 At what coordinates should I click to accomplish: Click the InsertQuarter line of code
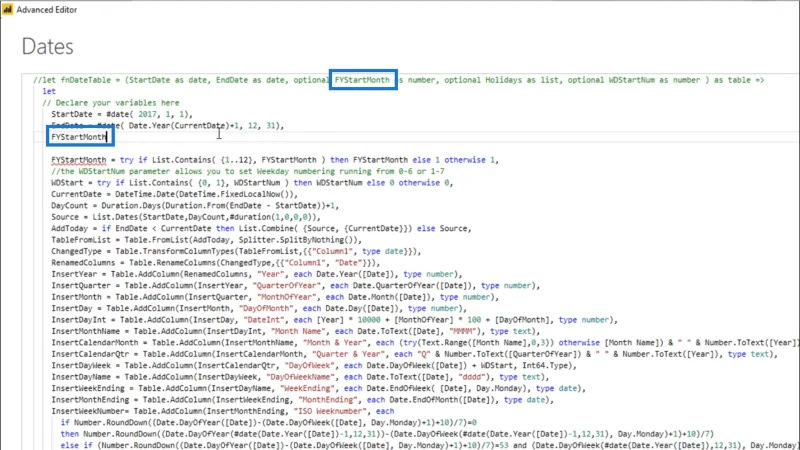tap(295, 285)
